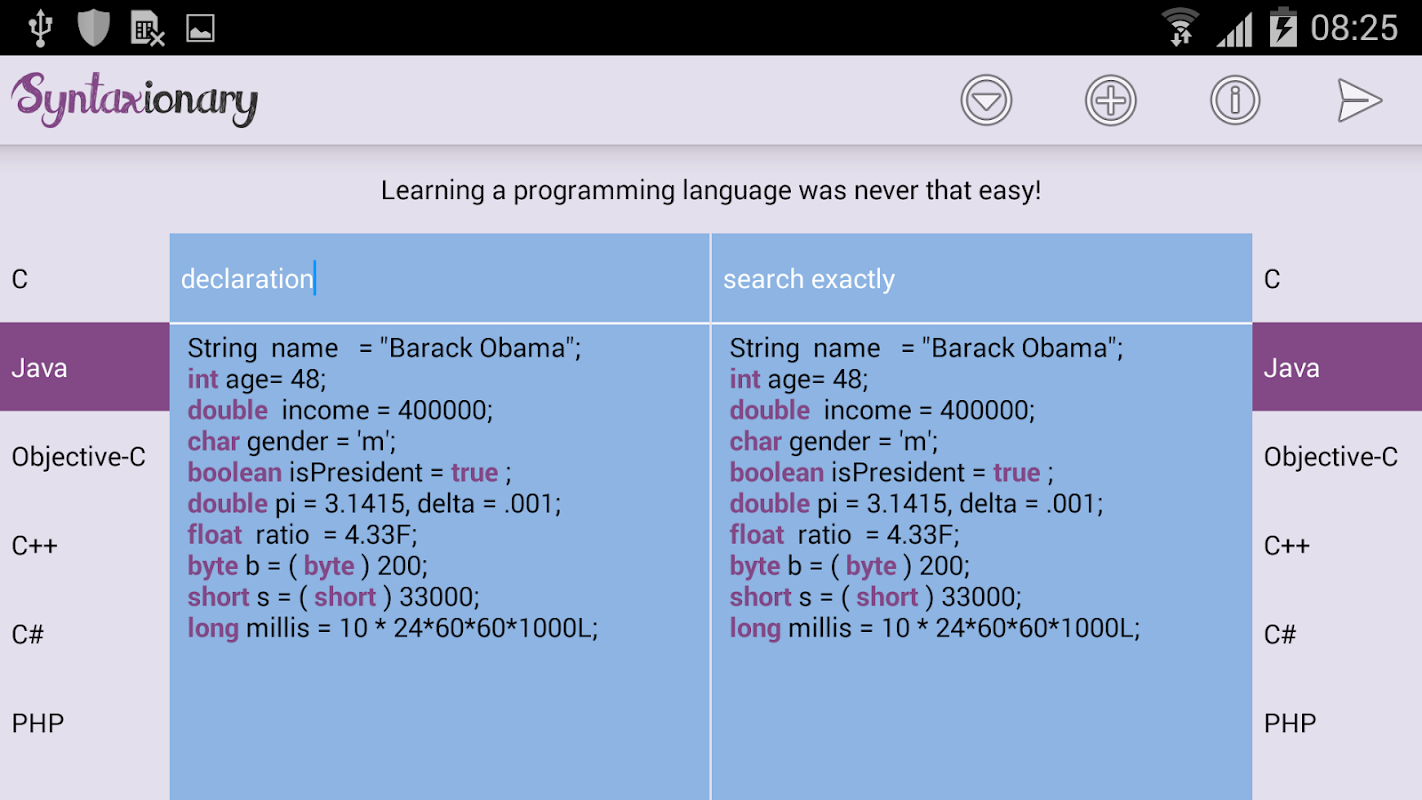
Task: Select C in the left language list
Action: (x=85, y=279)
